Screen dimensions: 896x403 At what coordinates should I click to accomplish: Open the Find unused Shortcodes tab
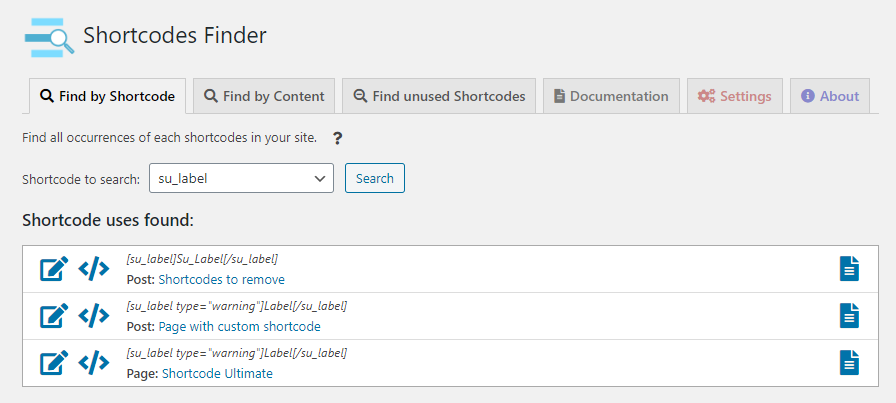pyautogui.click(x=439, y=96)
